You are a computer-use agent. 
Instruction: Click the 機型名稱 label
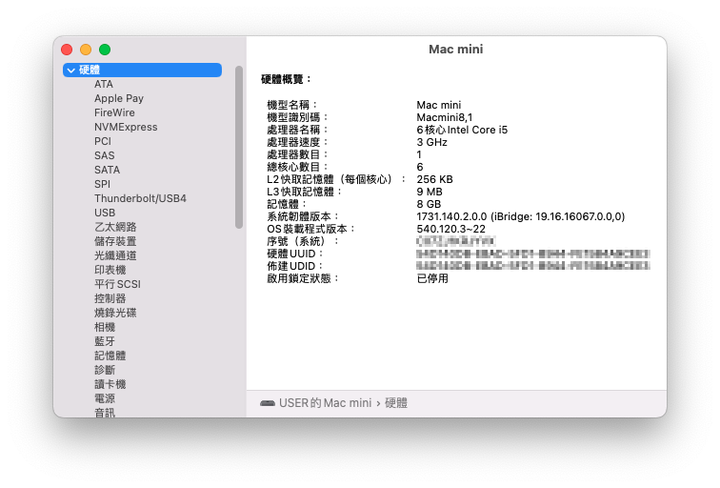click(292, 105)
